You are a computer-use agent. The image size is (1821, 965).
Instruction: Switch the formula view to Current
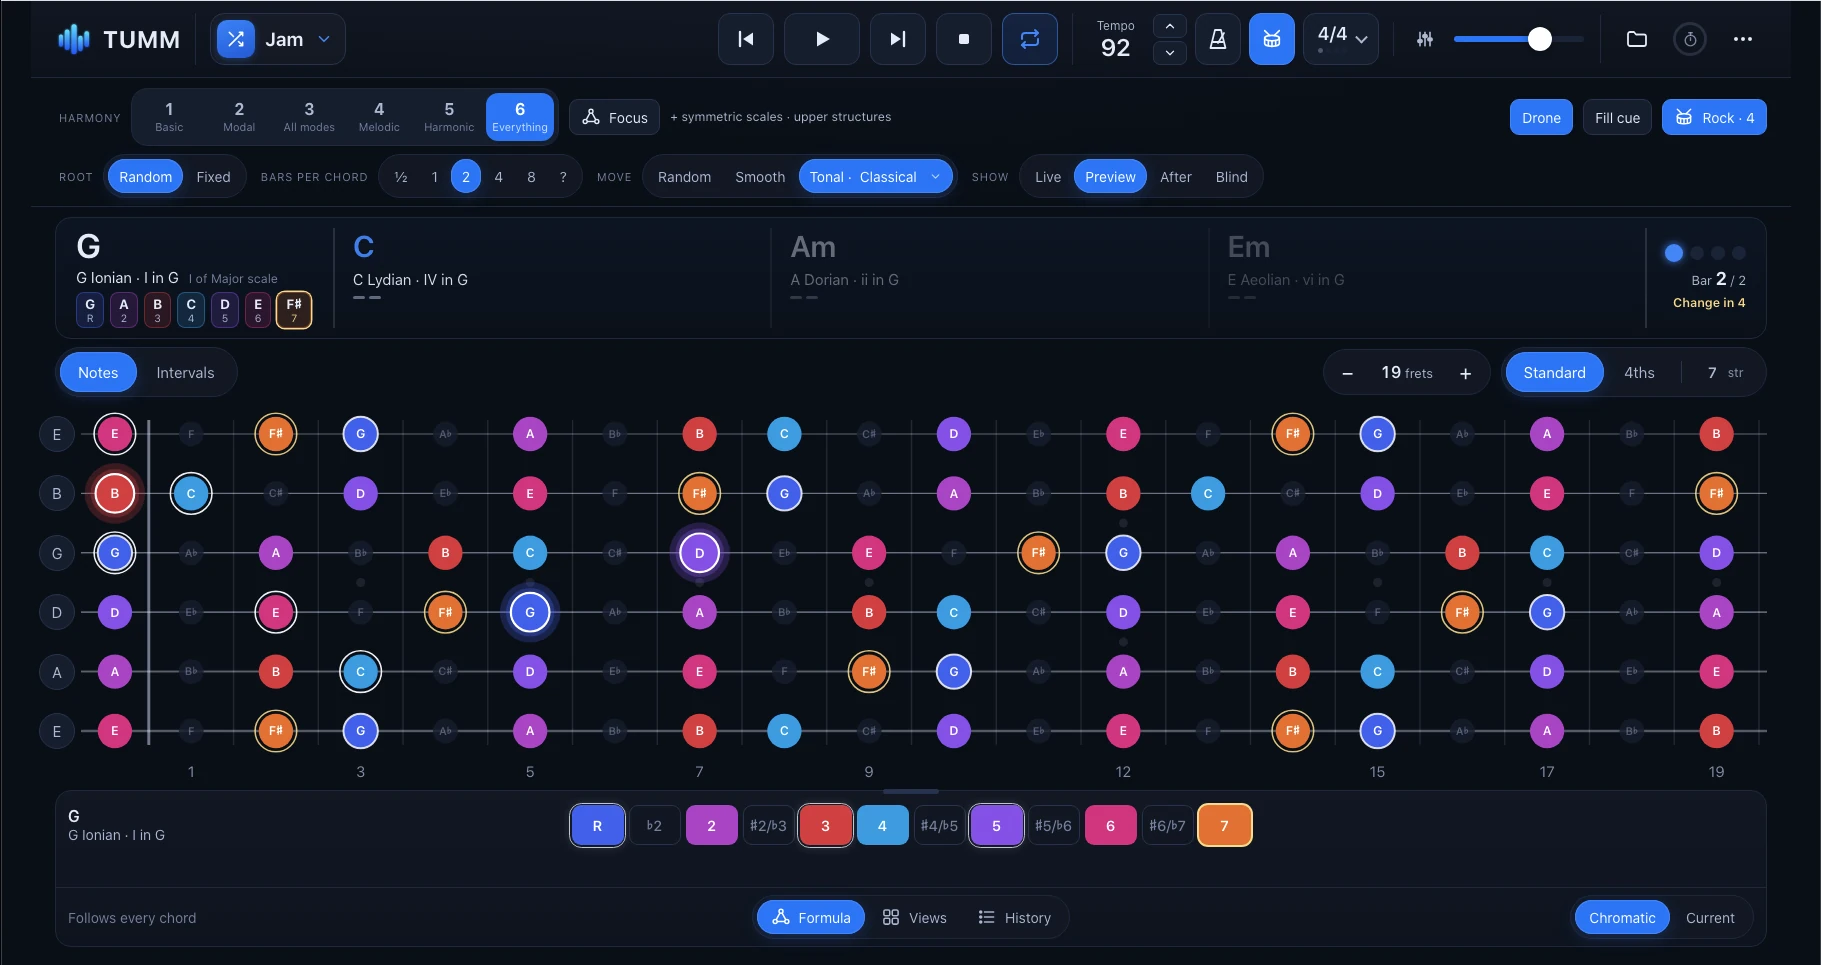1709,917
